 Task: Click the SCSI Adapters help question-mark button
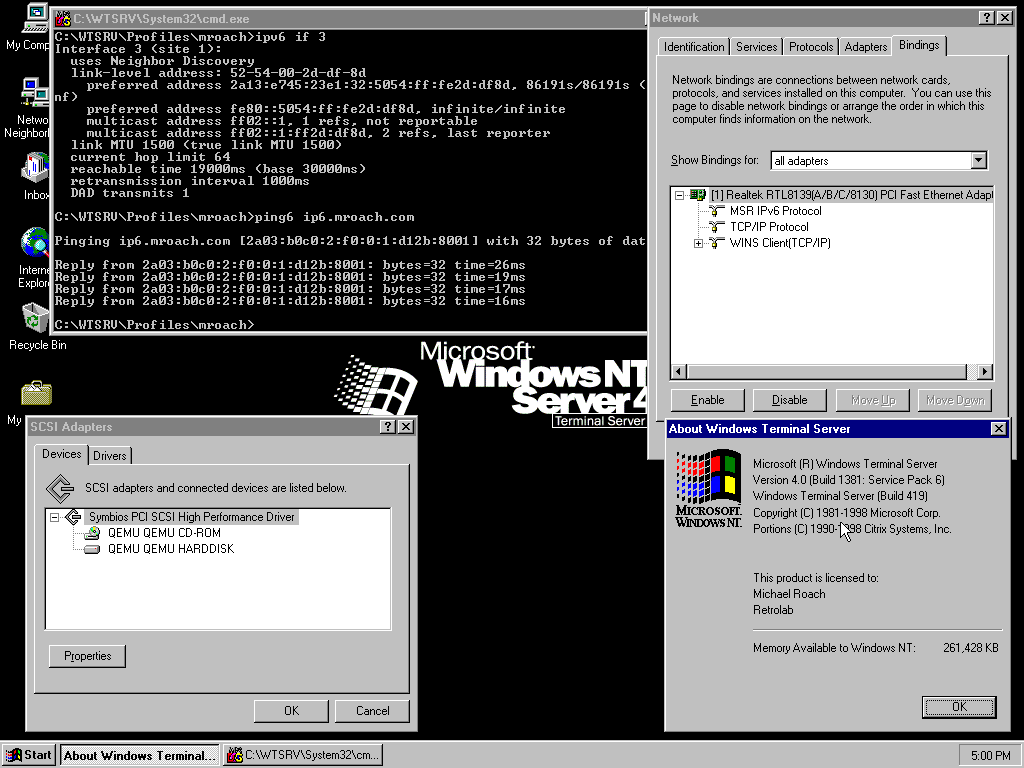[388, 426]
